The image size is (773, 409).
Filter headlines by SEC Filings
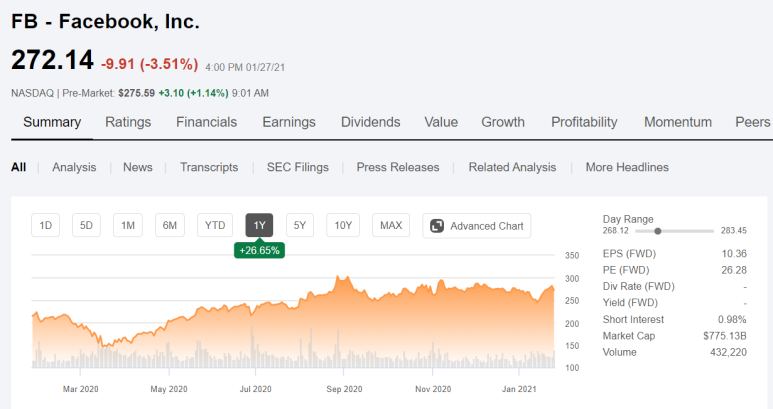(298, 167)
